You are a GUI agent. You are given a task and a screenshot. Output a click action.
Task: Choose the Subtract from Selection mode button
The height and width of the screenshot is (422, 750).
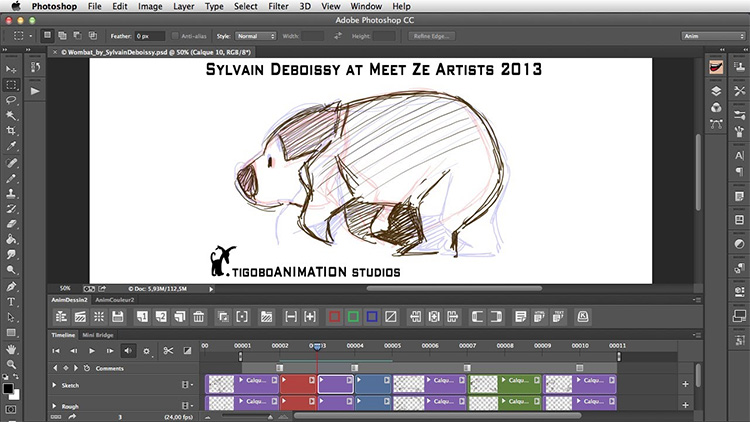pos(77,35)
